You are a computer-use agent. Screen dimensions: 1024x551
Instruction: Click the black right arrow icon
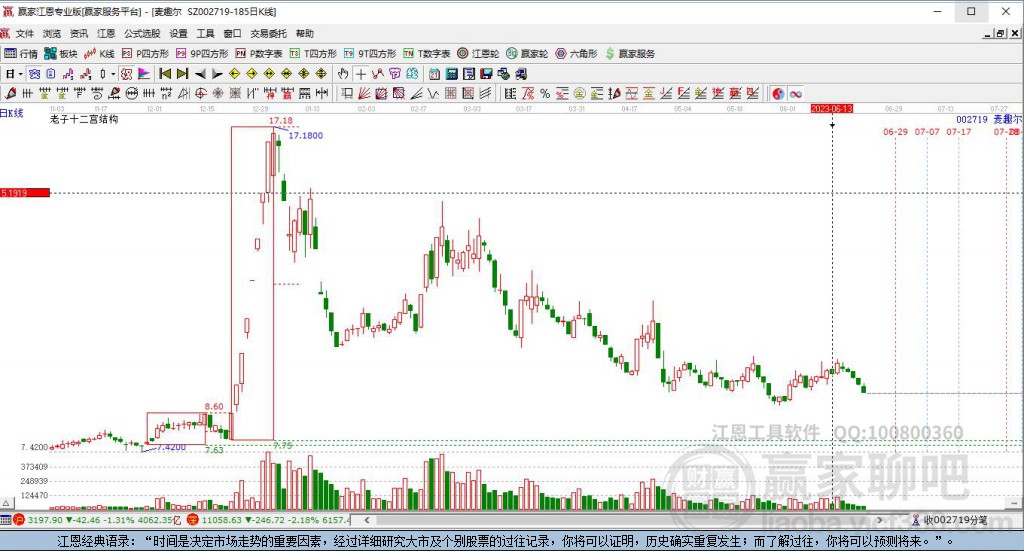click(217, 74)
